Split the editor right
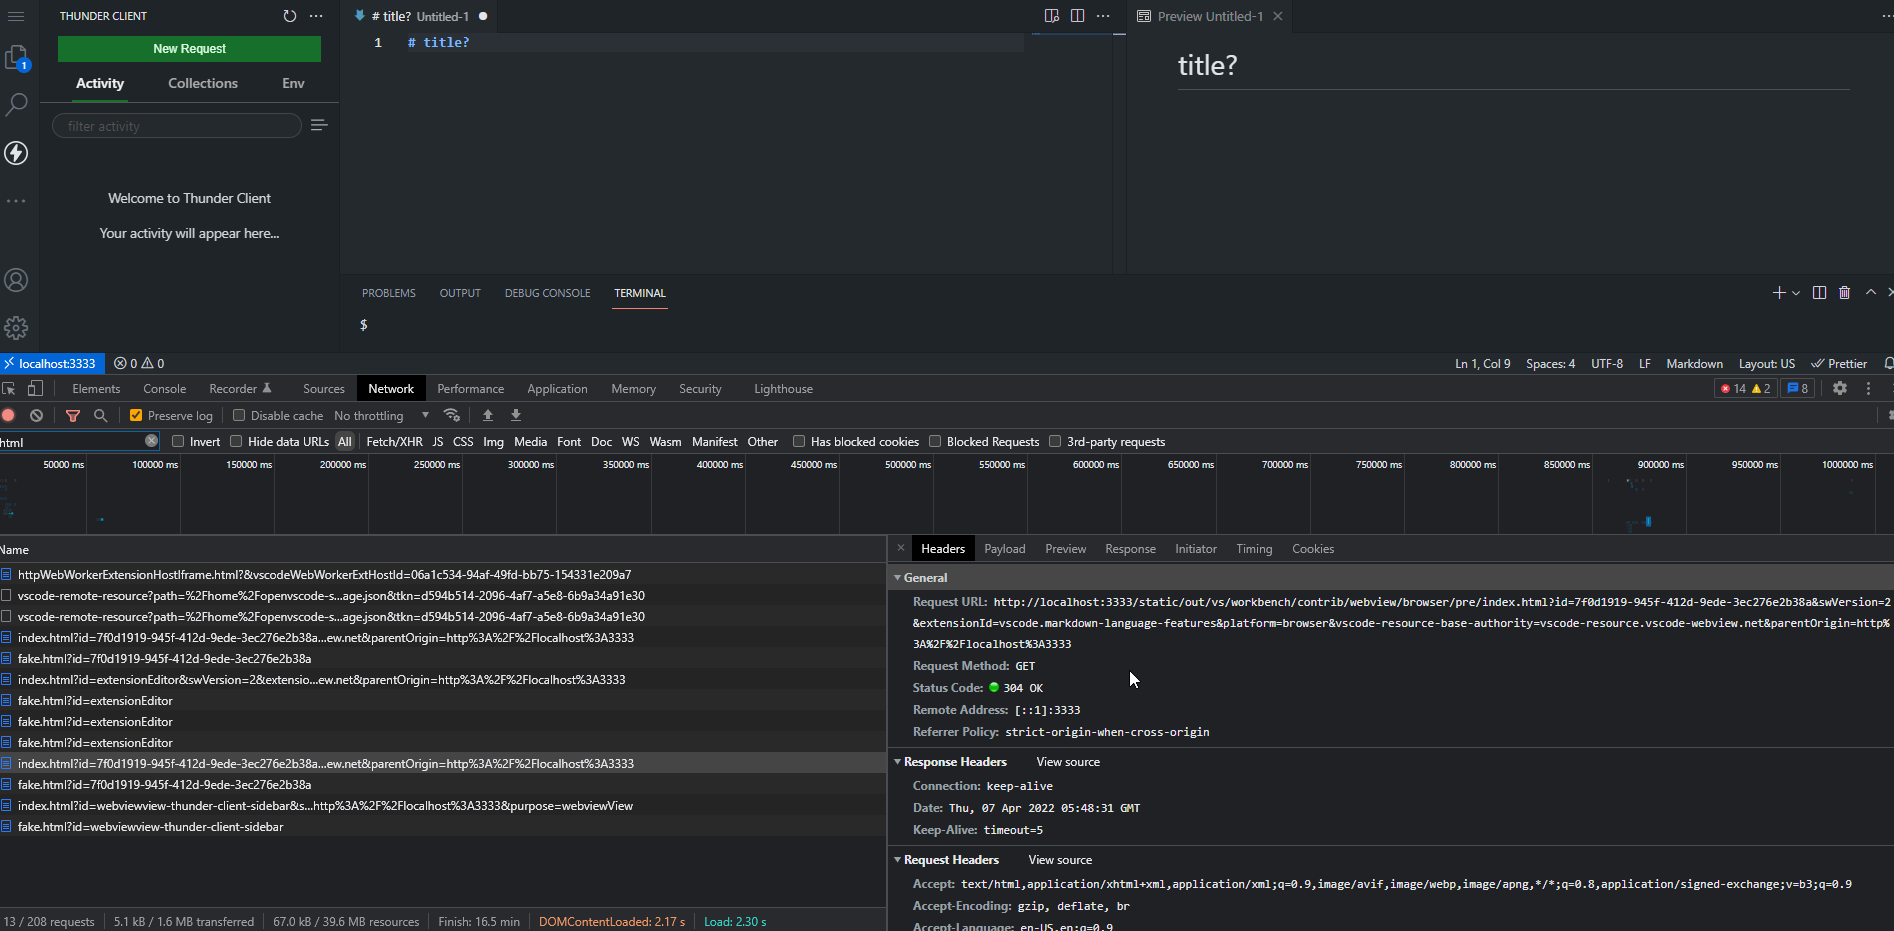Screen dimensions: 1894x931 click(1077, 16)
